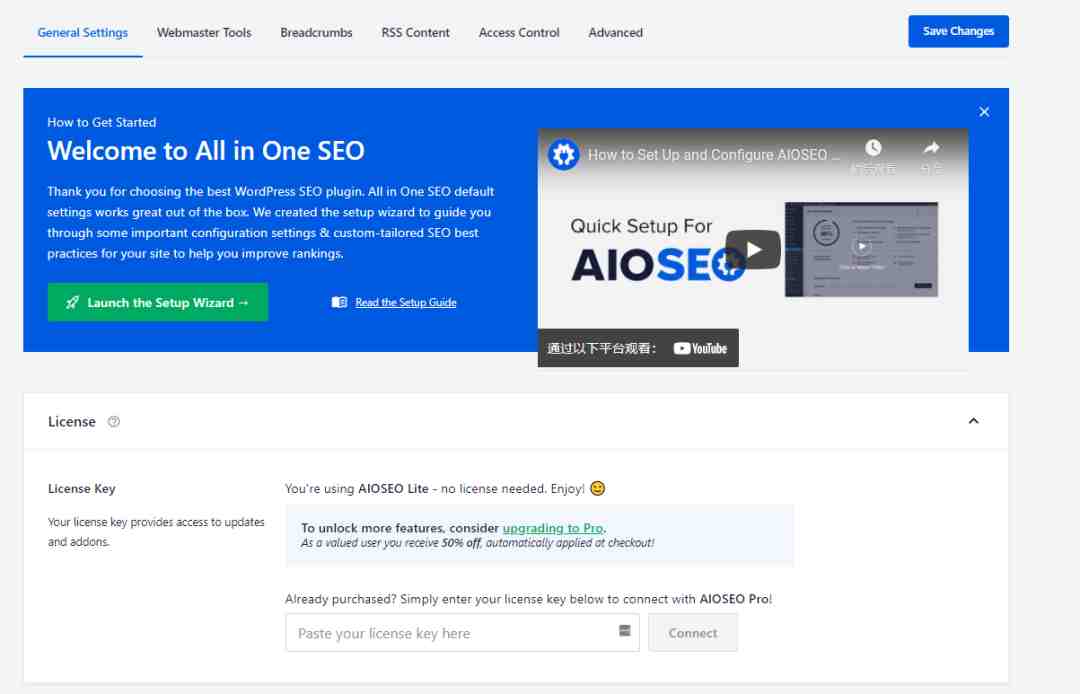
Task: Switch to the Webmaster Tools tab
Action: [204, 32]
